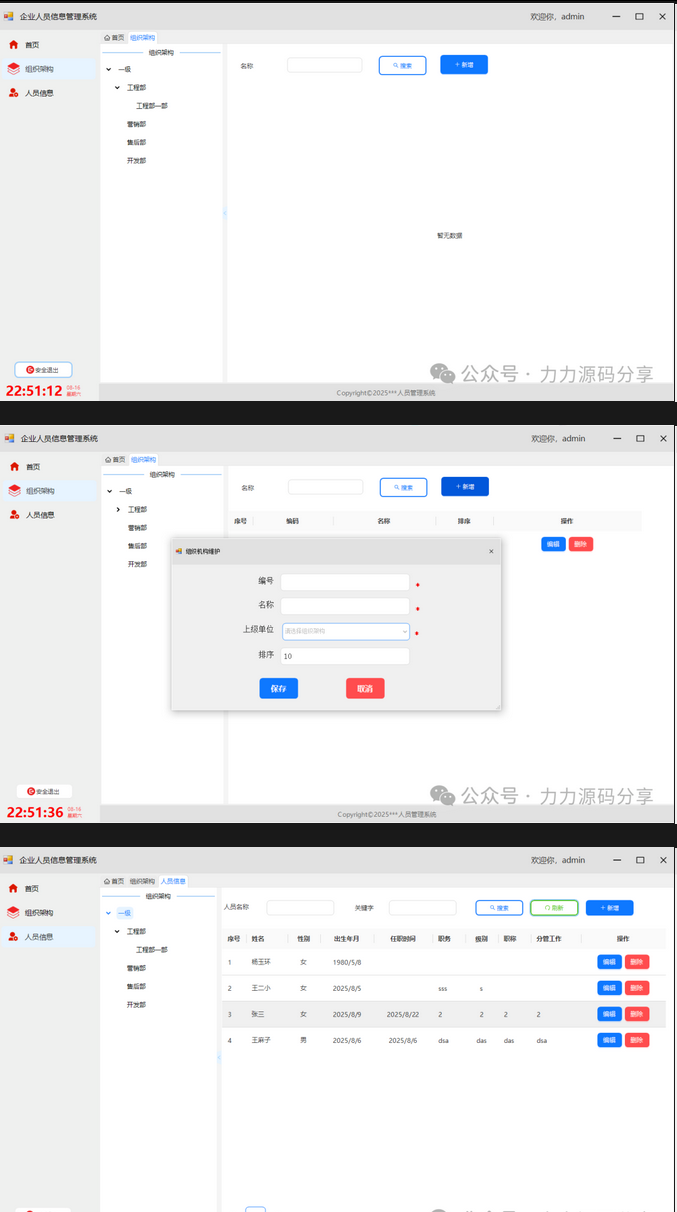Collapse the 一级 tree node in 22:51:12 window
The height and width of the screenshot is (1212, 677).
pos(109,69)
